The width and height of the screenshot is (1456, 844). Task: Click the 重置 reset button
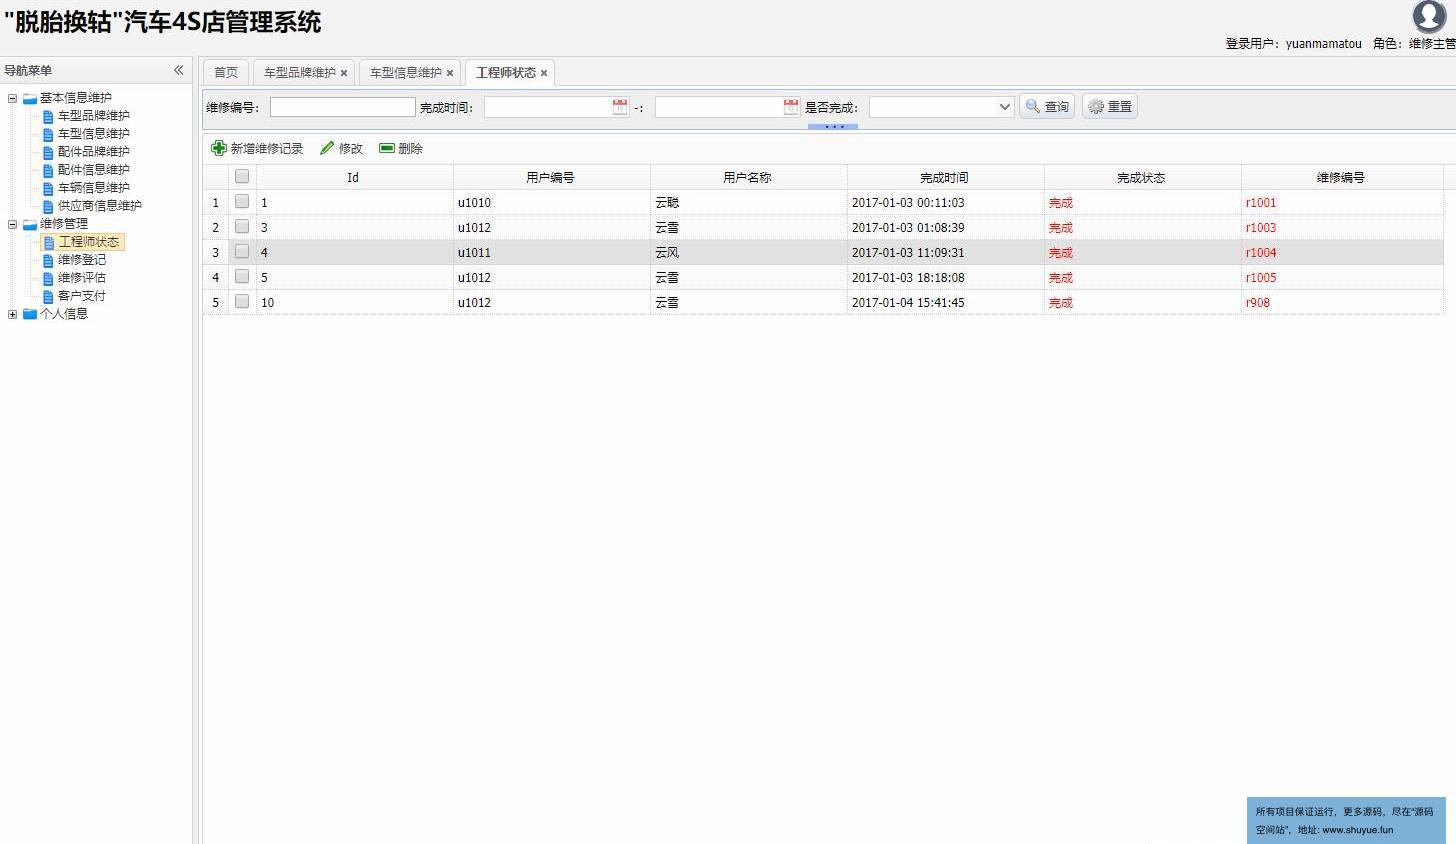pos(1110,106)
